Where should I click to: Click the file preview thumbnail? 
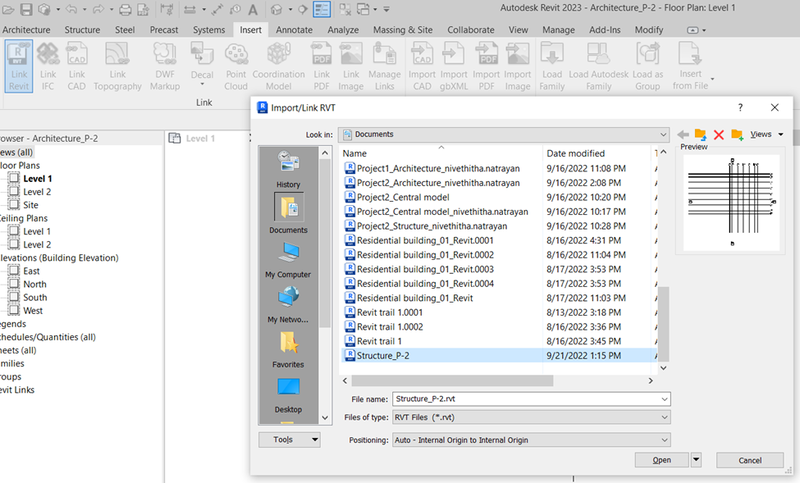click(x=731, y=202)
